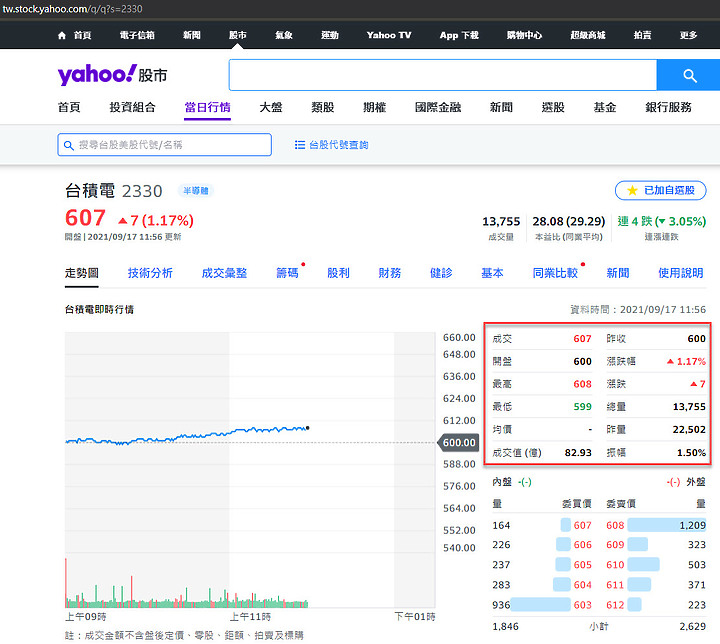Switch to the 基本 tab
This screenshot has width=720, height=644.
pos(492,273)
